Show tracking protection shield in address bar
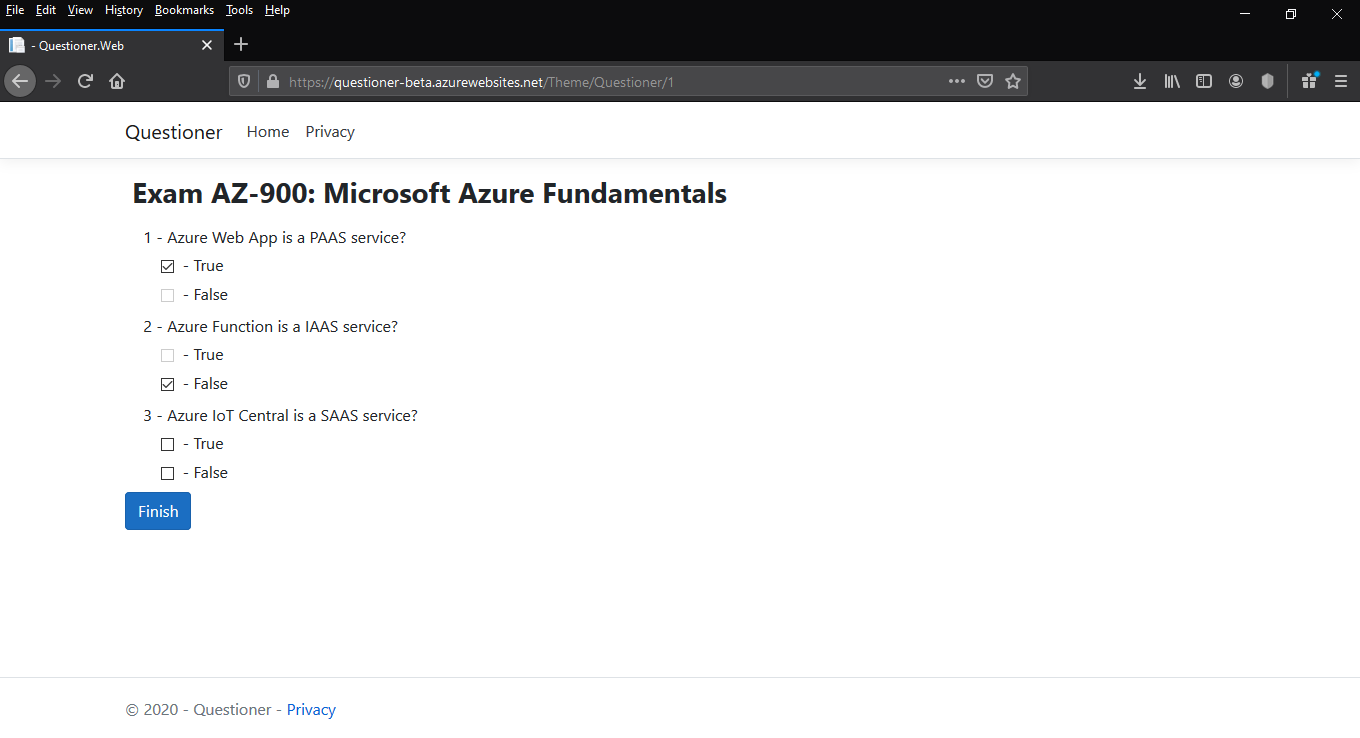 [243, 81]
